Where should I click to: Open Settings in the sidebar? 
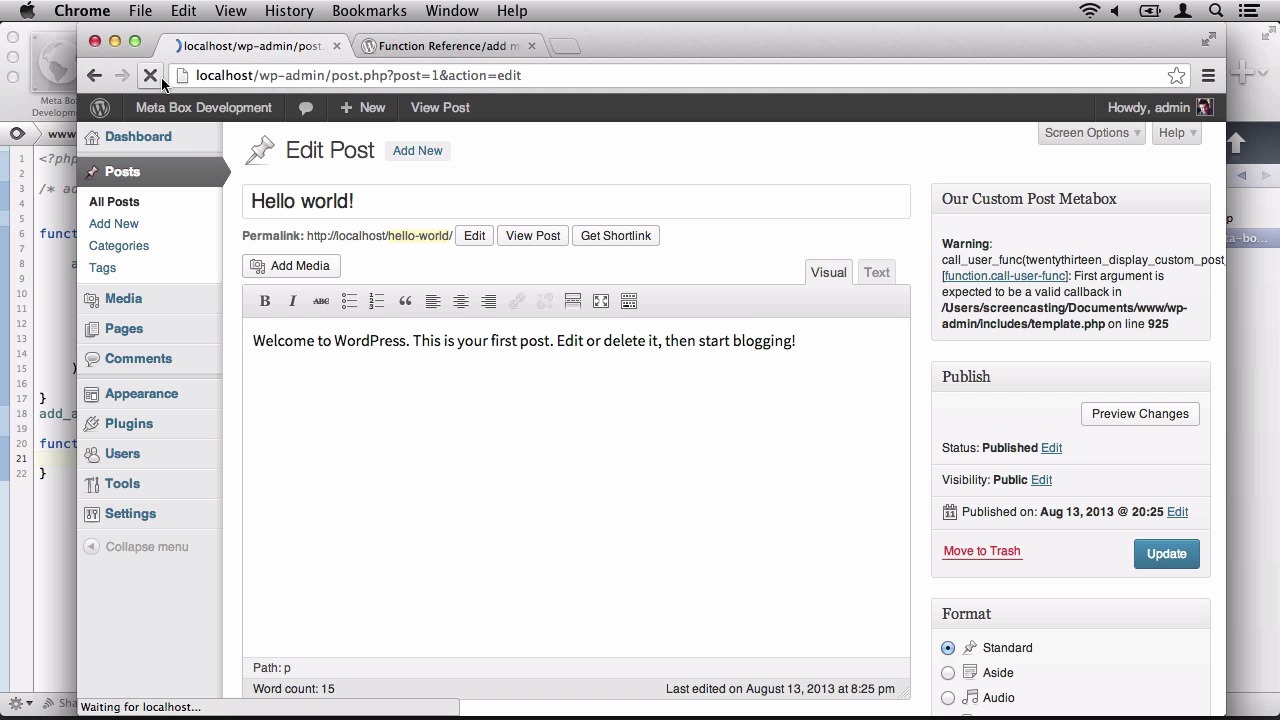(x=130, y=514)
